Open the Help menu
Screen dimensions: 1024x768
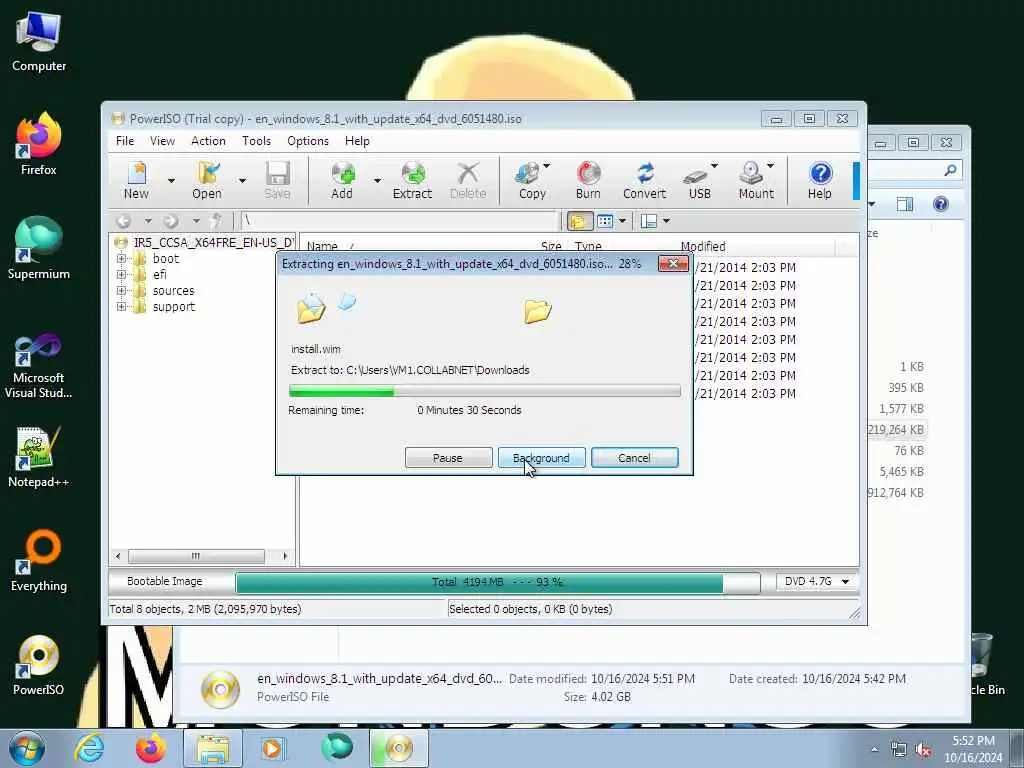coord(357,141)
